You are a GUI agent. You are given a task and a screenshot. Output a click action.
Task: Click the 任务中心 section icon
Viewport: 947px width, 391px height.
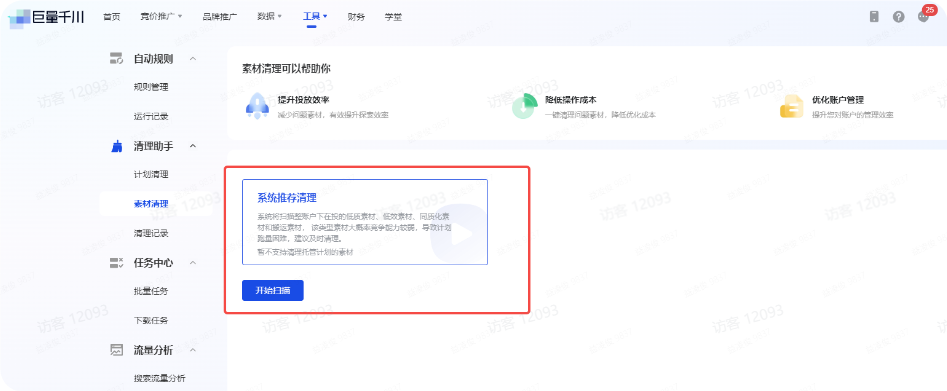coord(116,263)
